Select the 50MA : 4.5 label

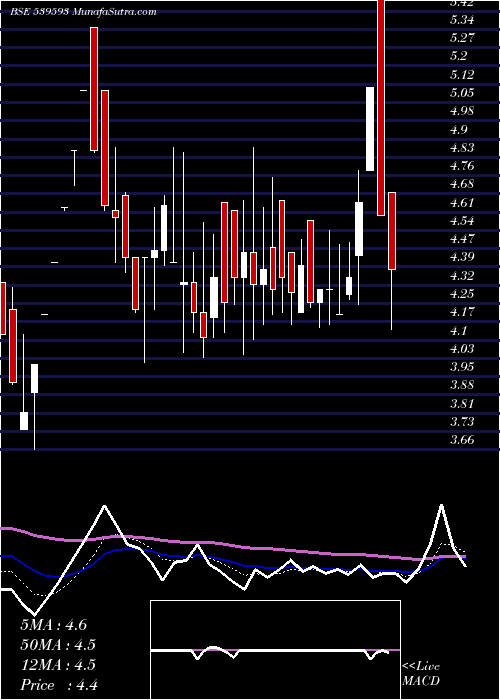click(x=58, y=645)
